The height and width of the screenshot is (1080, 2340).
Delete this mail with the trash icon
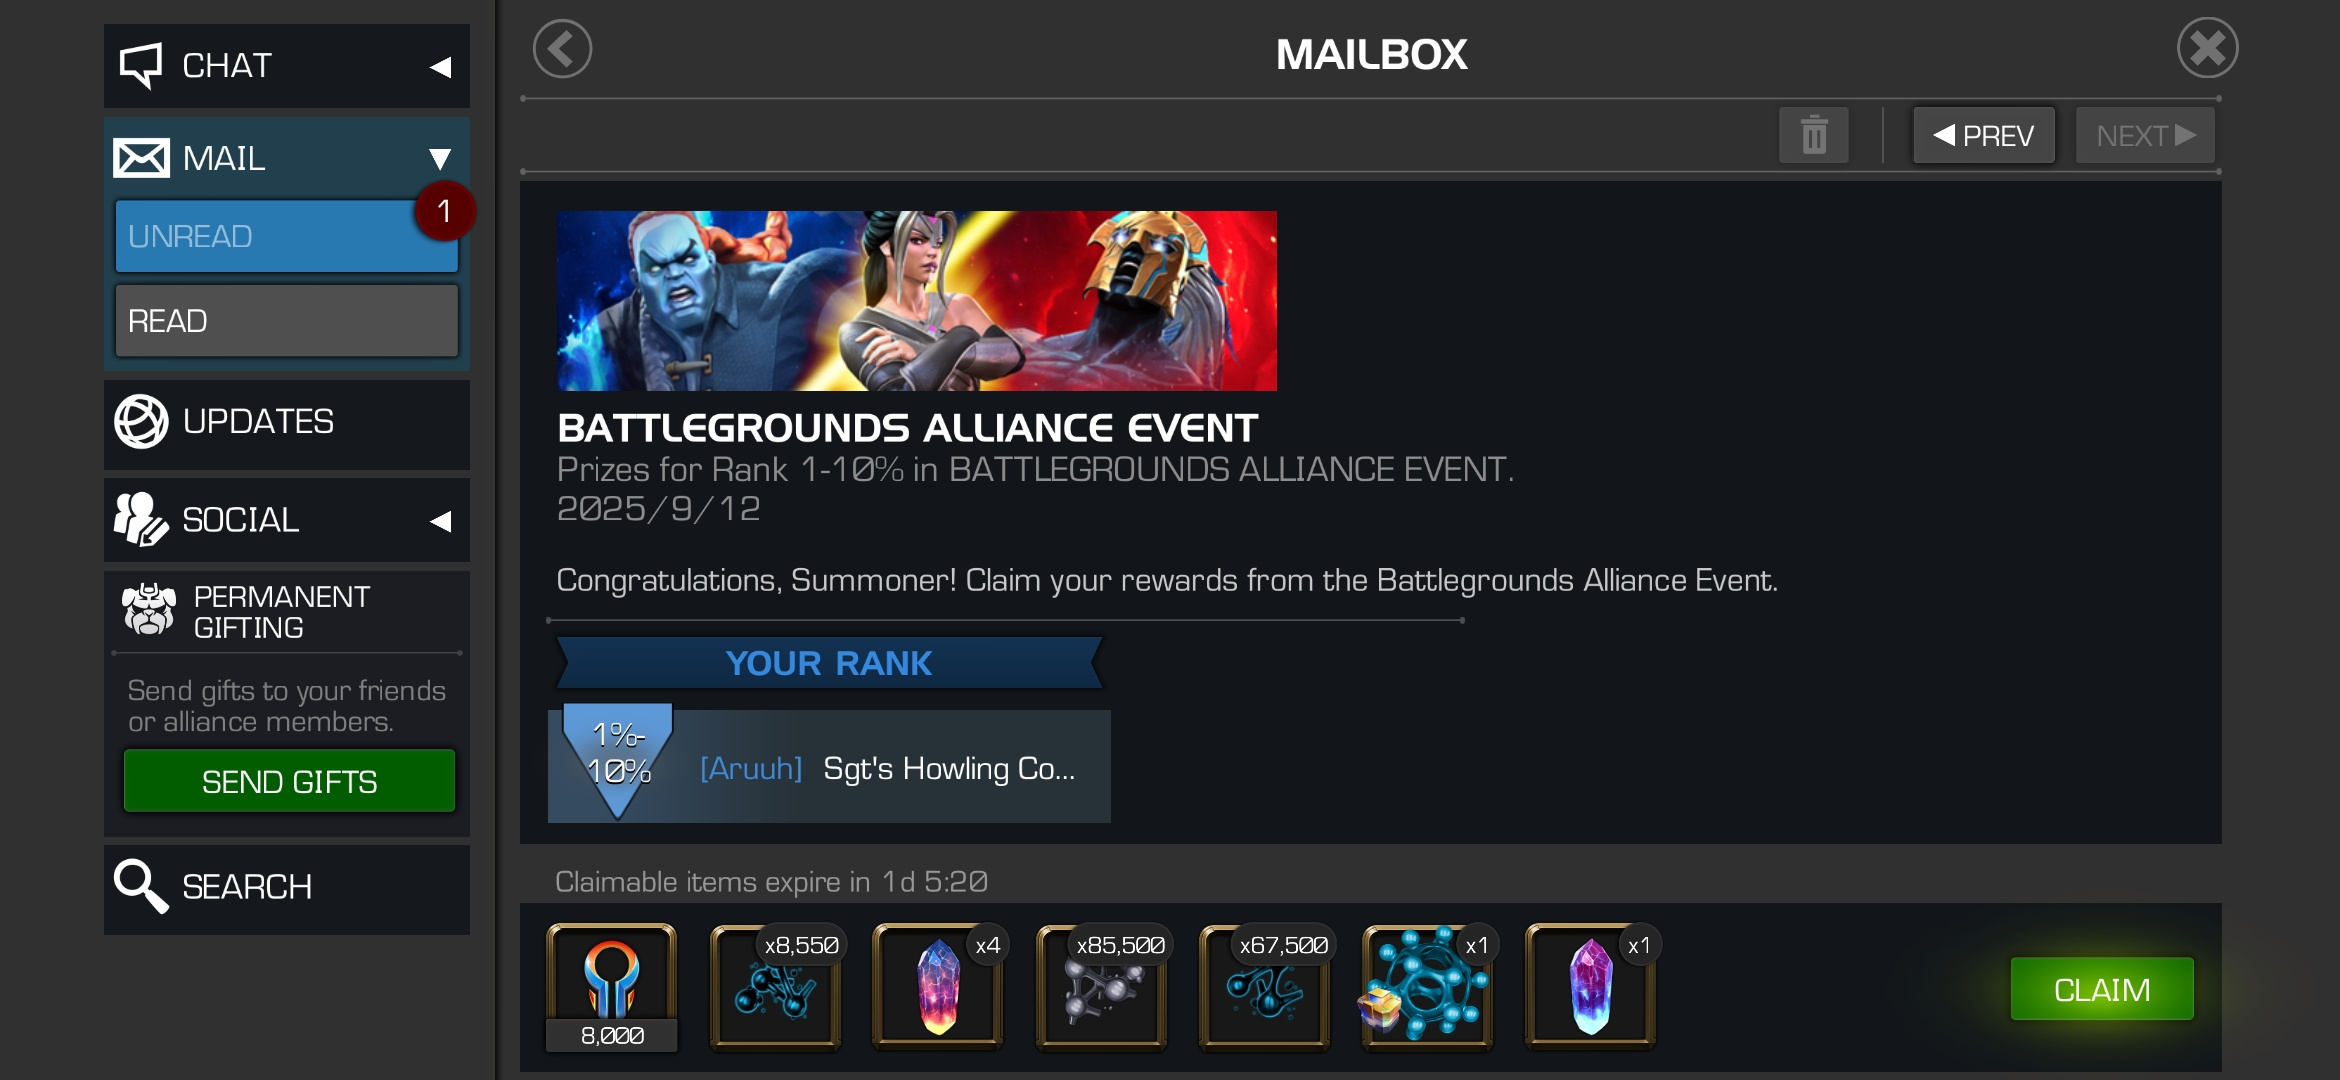[x=1813, y=135]
